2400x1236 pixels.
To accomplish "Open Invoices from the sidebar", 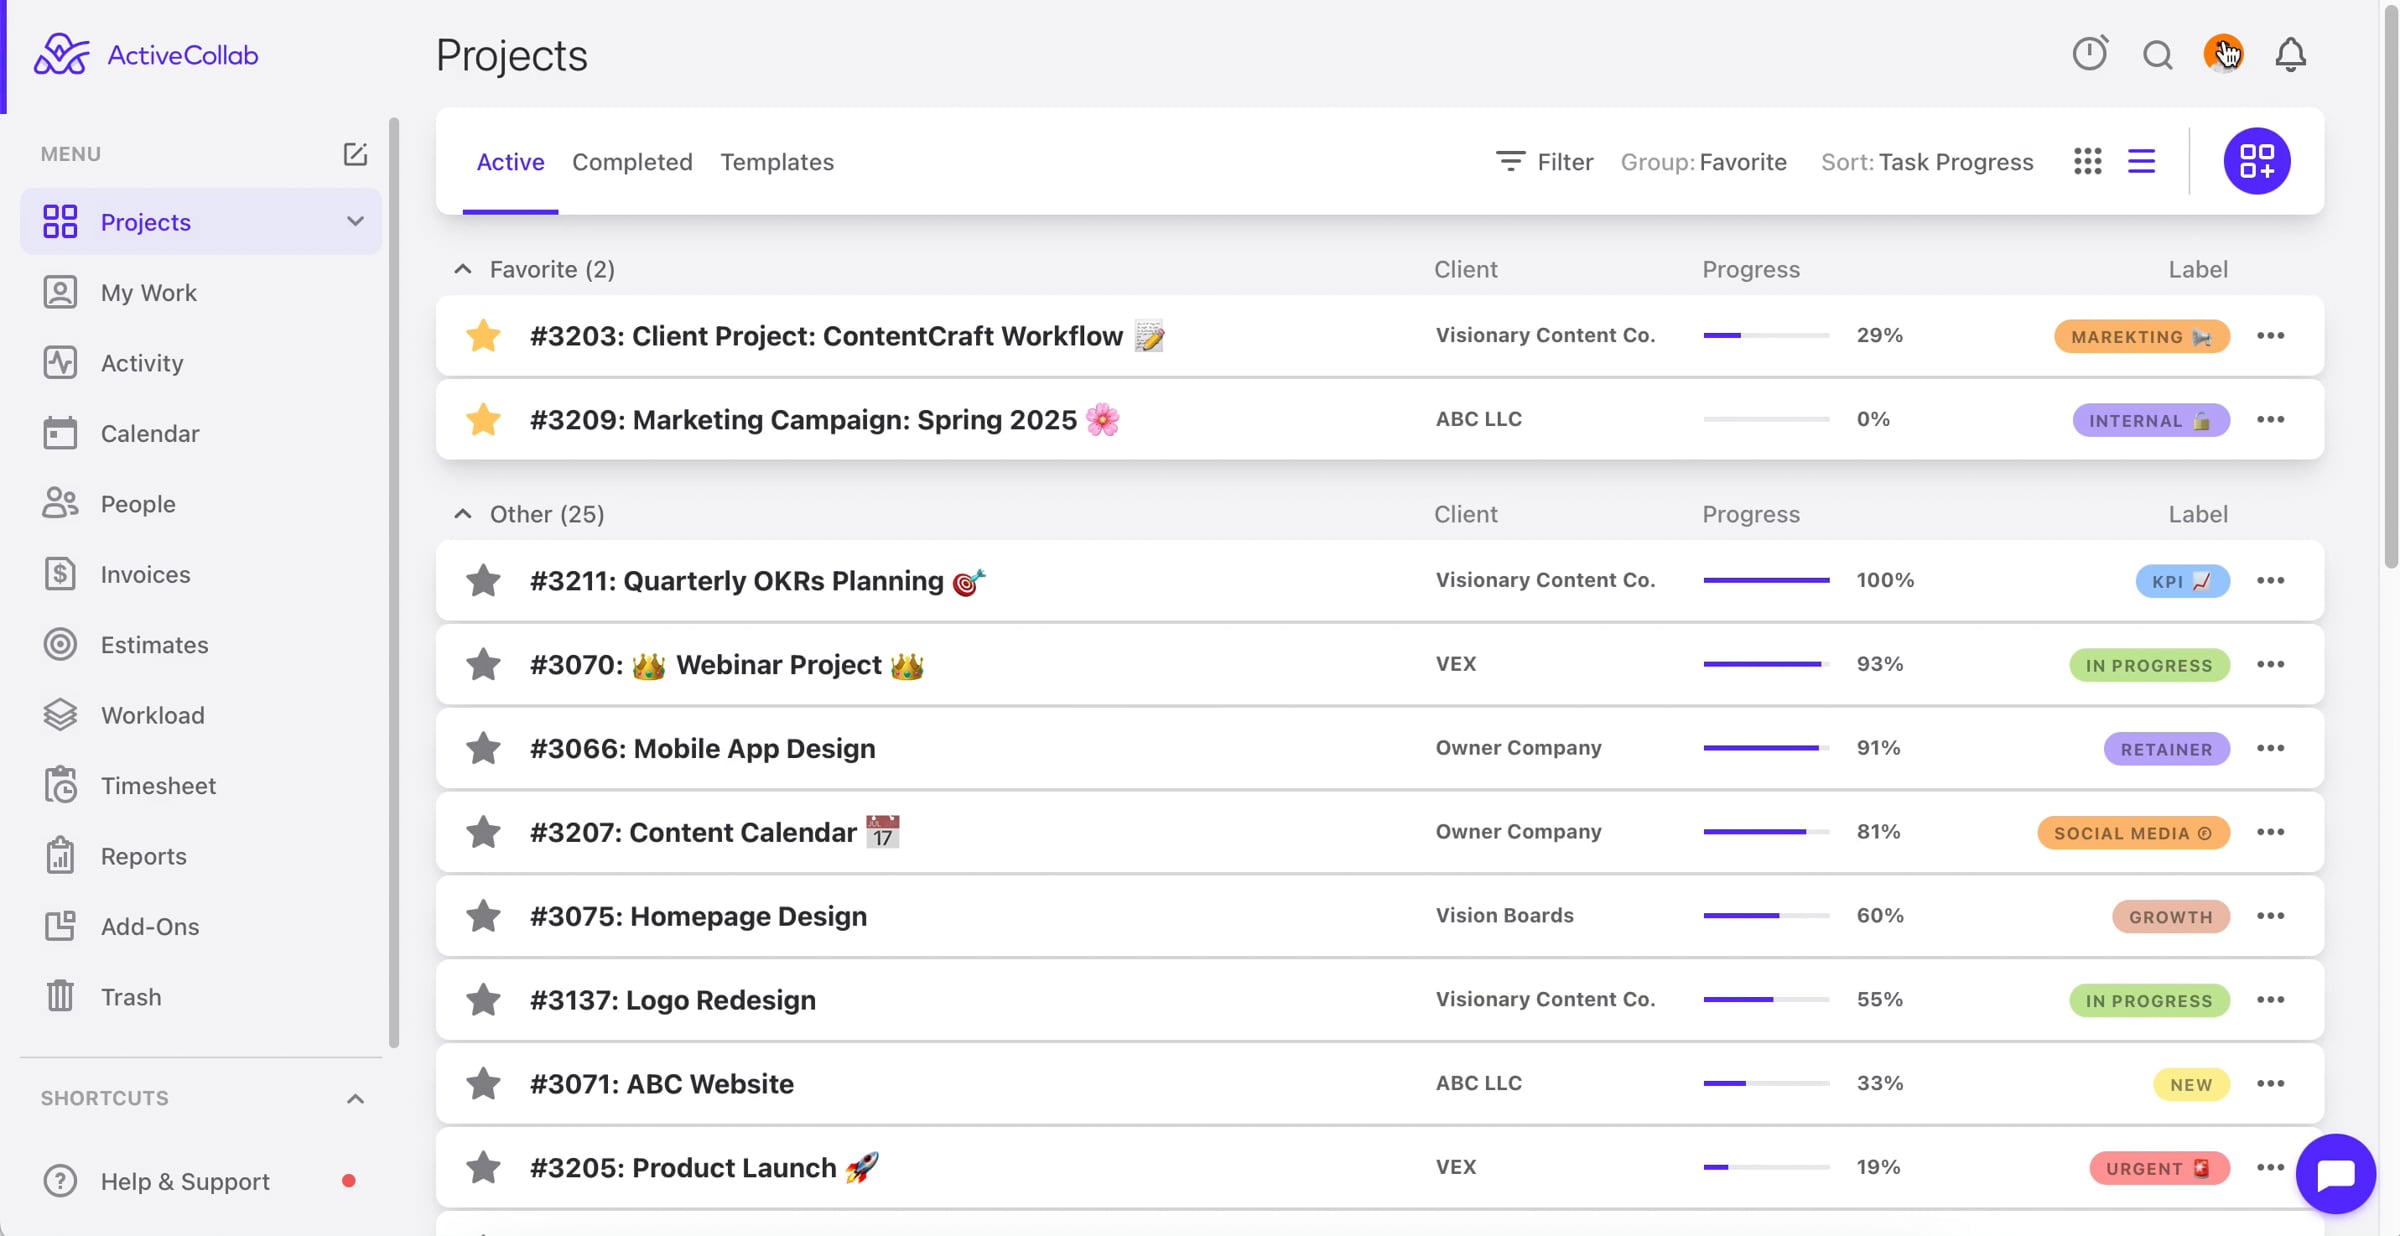I will pyautogui.click(x=201, y=575).
